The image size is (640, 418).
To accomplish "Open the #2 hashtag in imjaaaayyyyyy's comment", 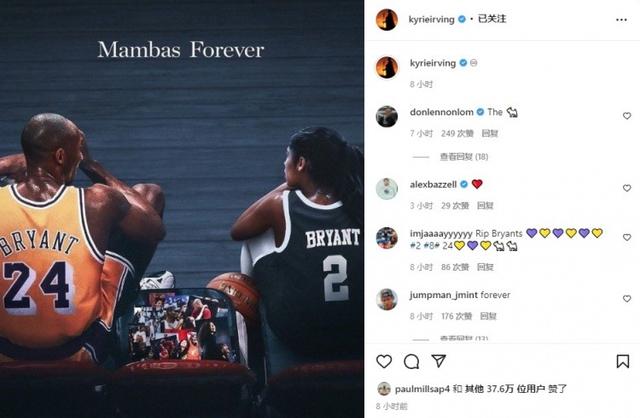I will click(415, 246).
